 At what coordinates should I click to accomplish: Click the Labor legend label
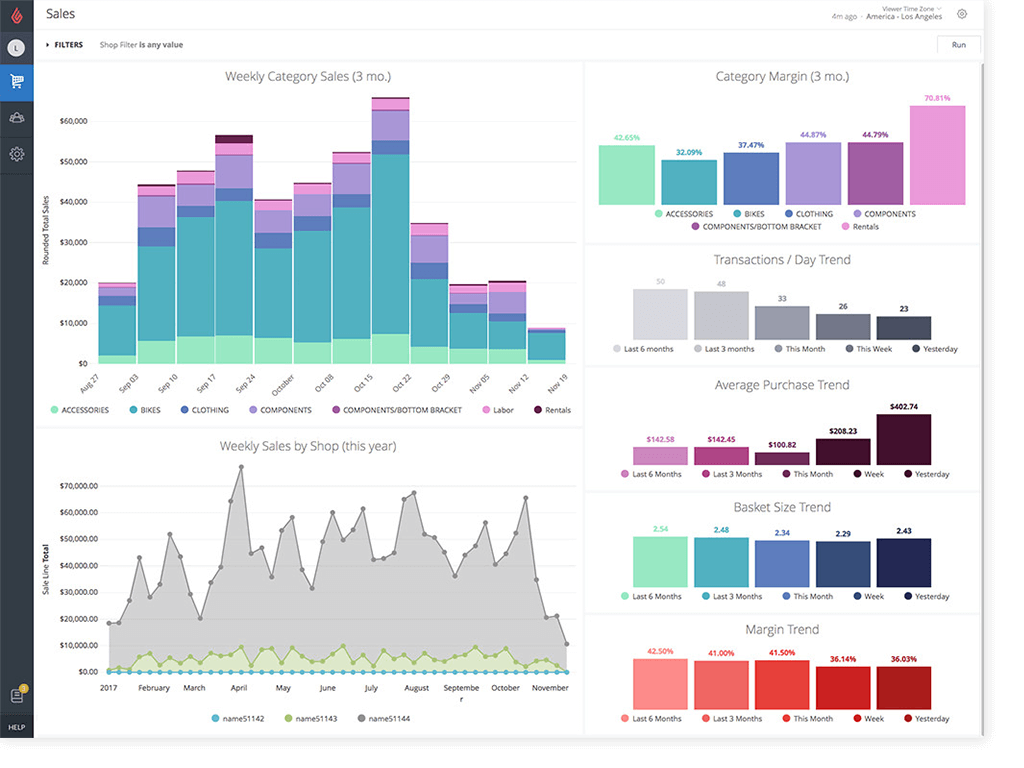click(x=500, y=410)
